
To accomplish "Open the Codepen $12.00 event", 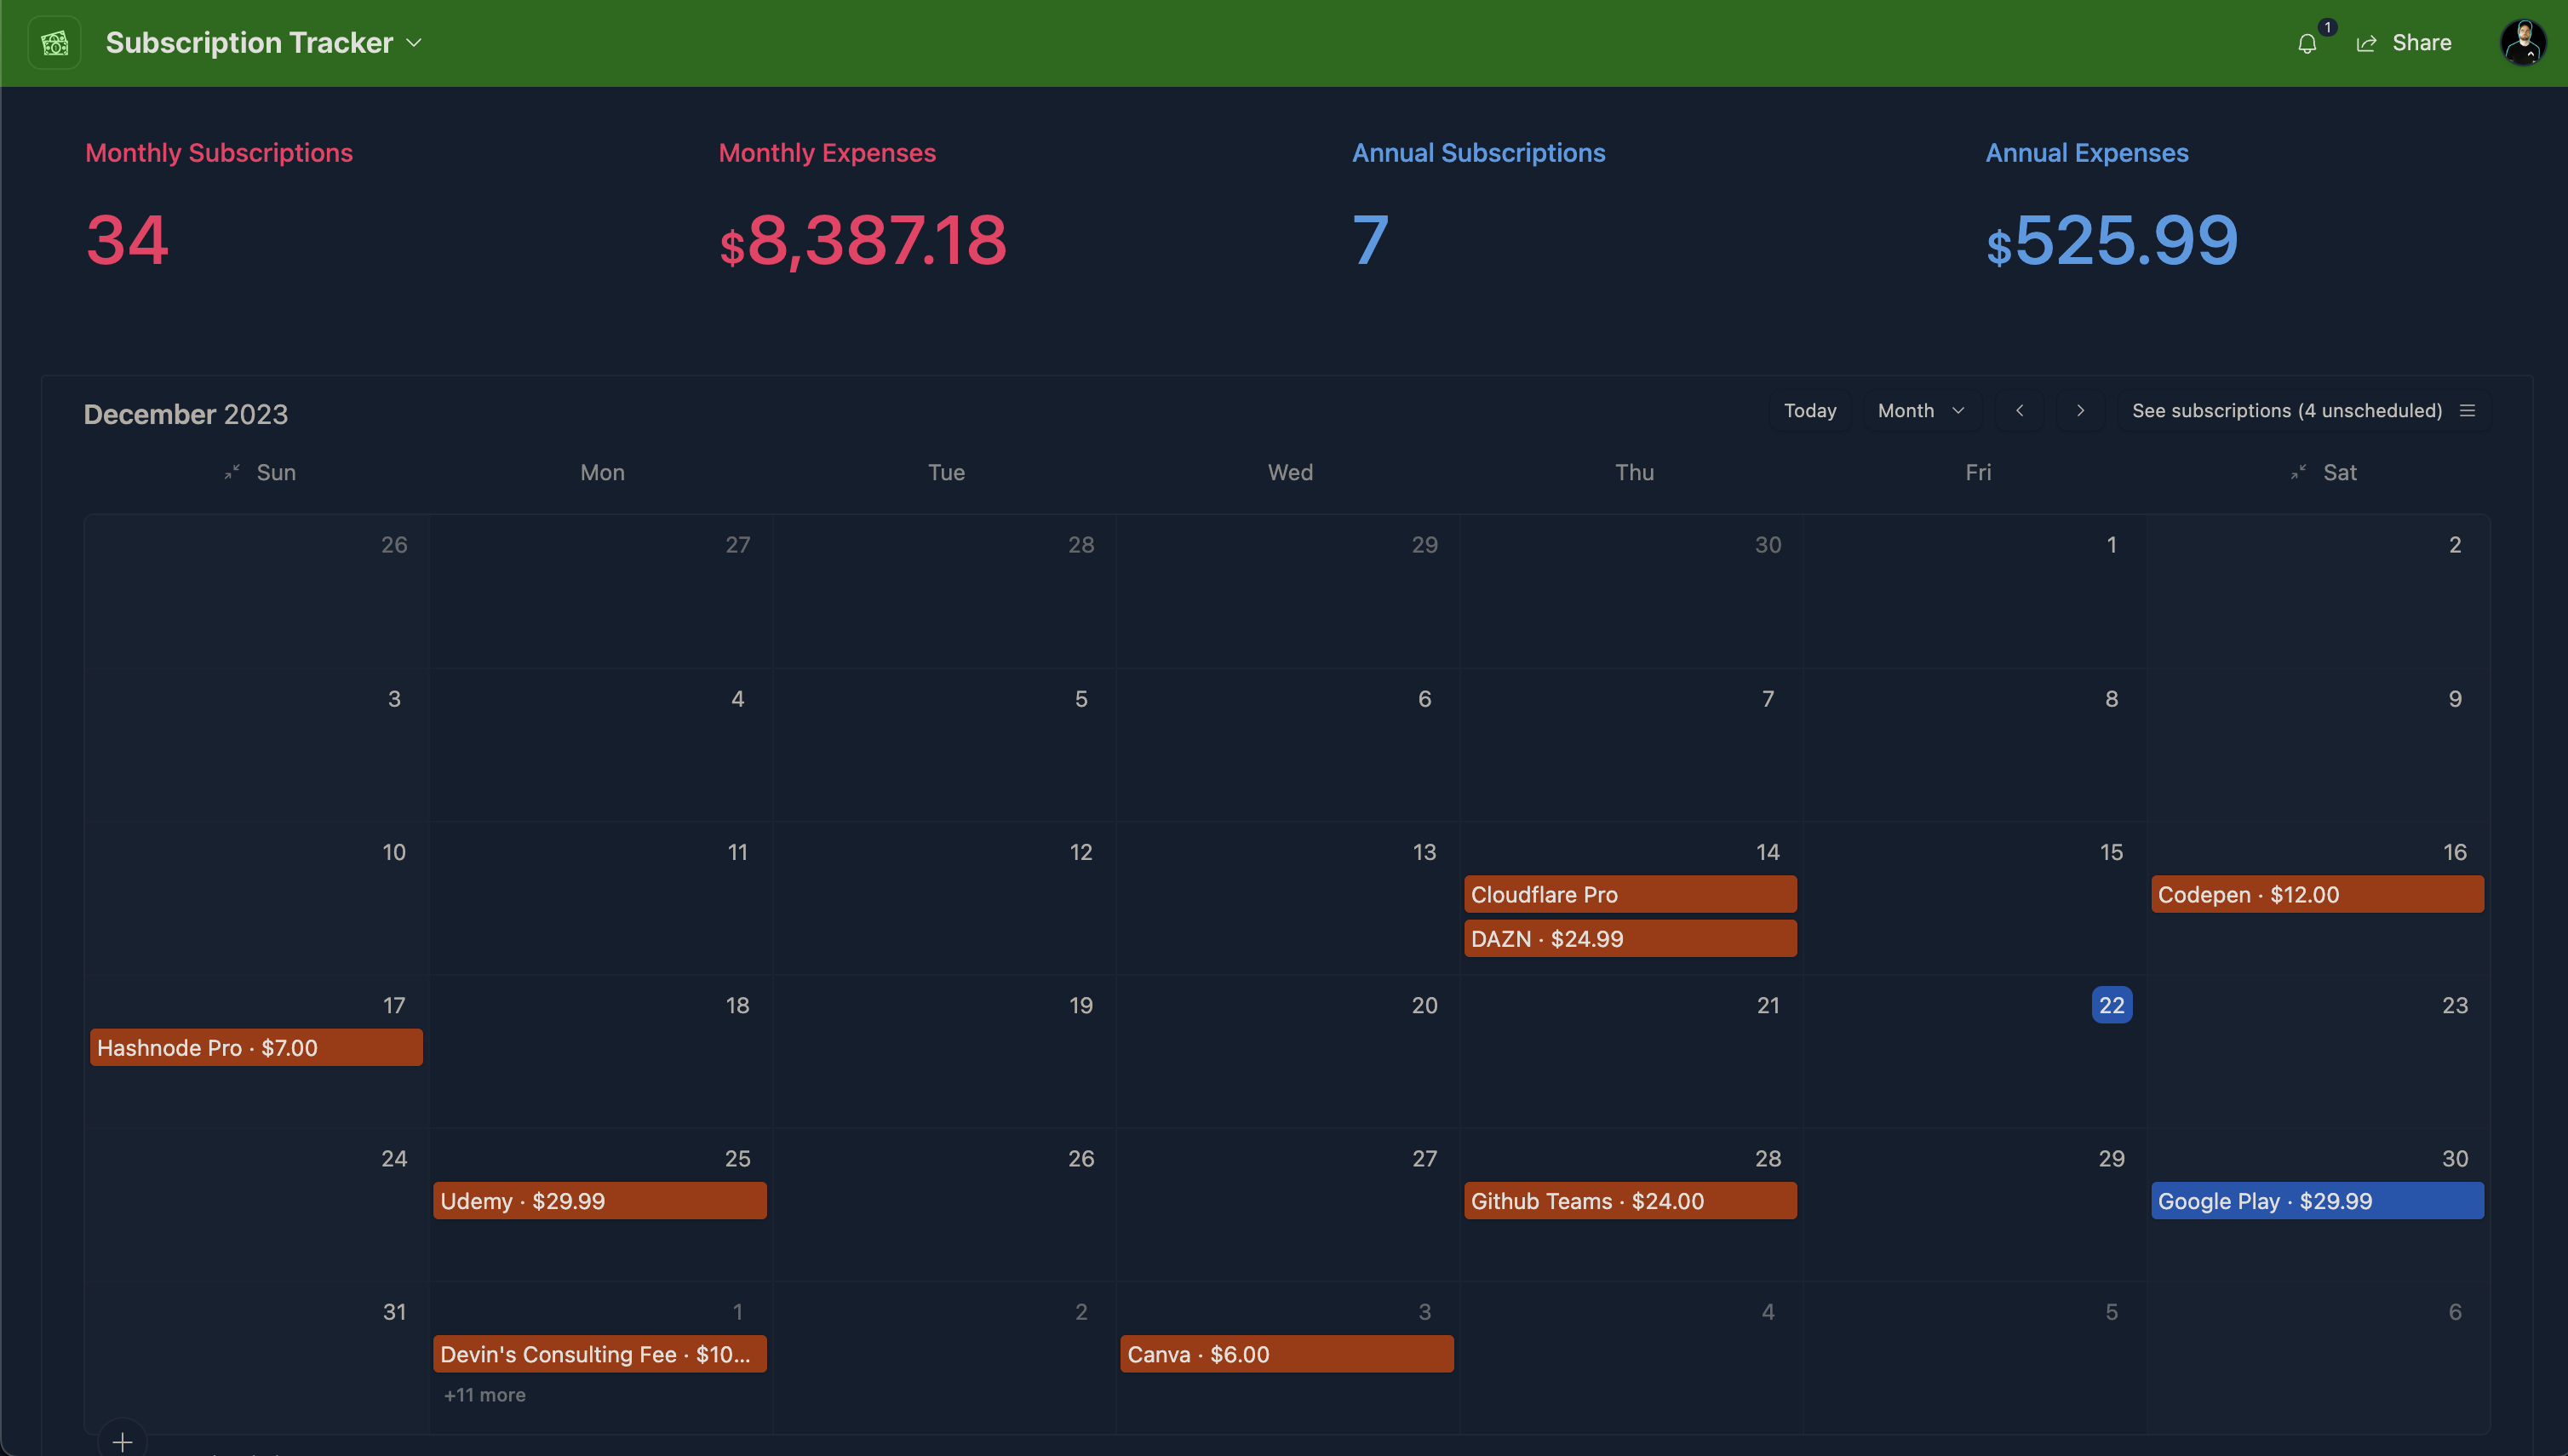I will click(2317, 894).
